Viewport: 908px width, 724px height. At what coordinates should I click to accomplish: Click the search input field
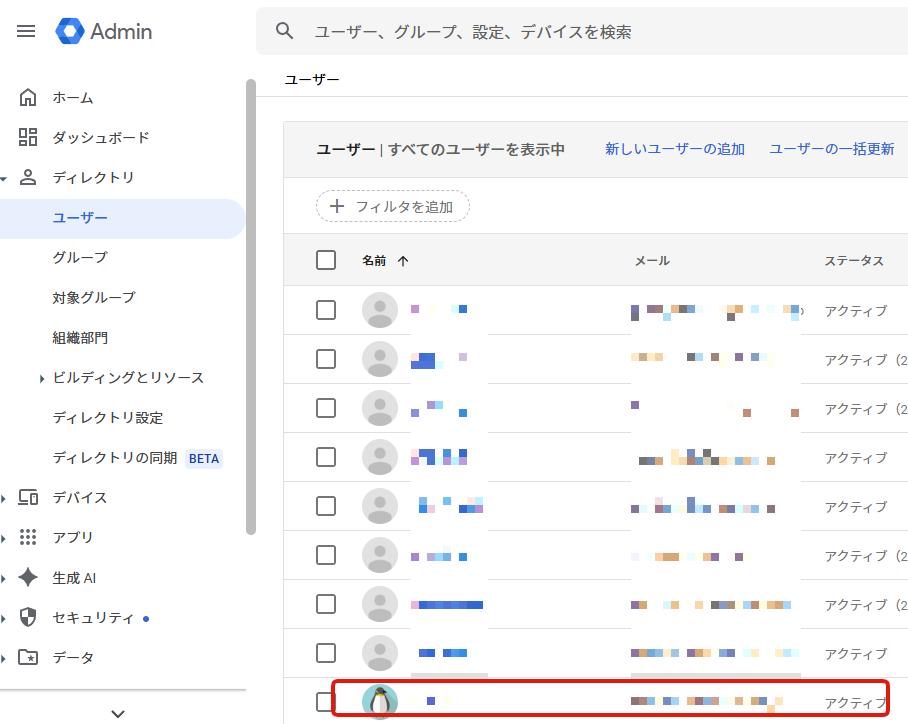pyautogui.click(x=600, y=32)
